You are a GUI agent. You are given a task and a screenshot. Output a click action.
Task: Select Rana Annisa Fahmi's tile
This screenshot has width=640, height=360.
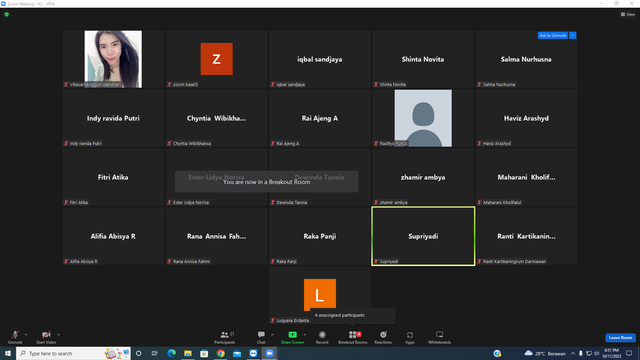tap(216, 236)
